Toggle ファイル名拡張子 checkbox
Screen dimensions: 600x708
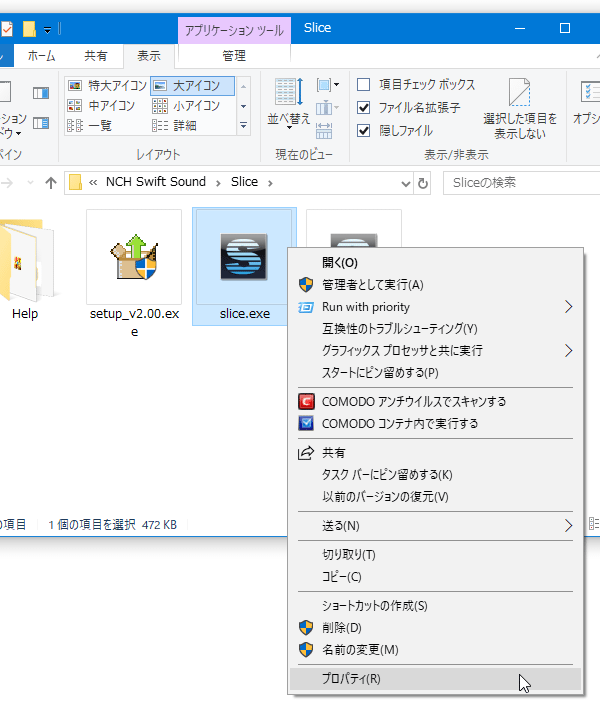(x=363, y=107)
